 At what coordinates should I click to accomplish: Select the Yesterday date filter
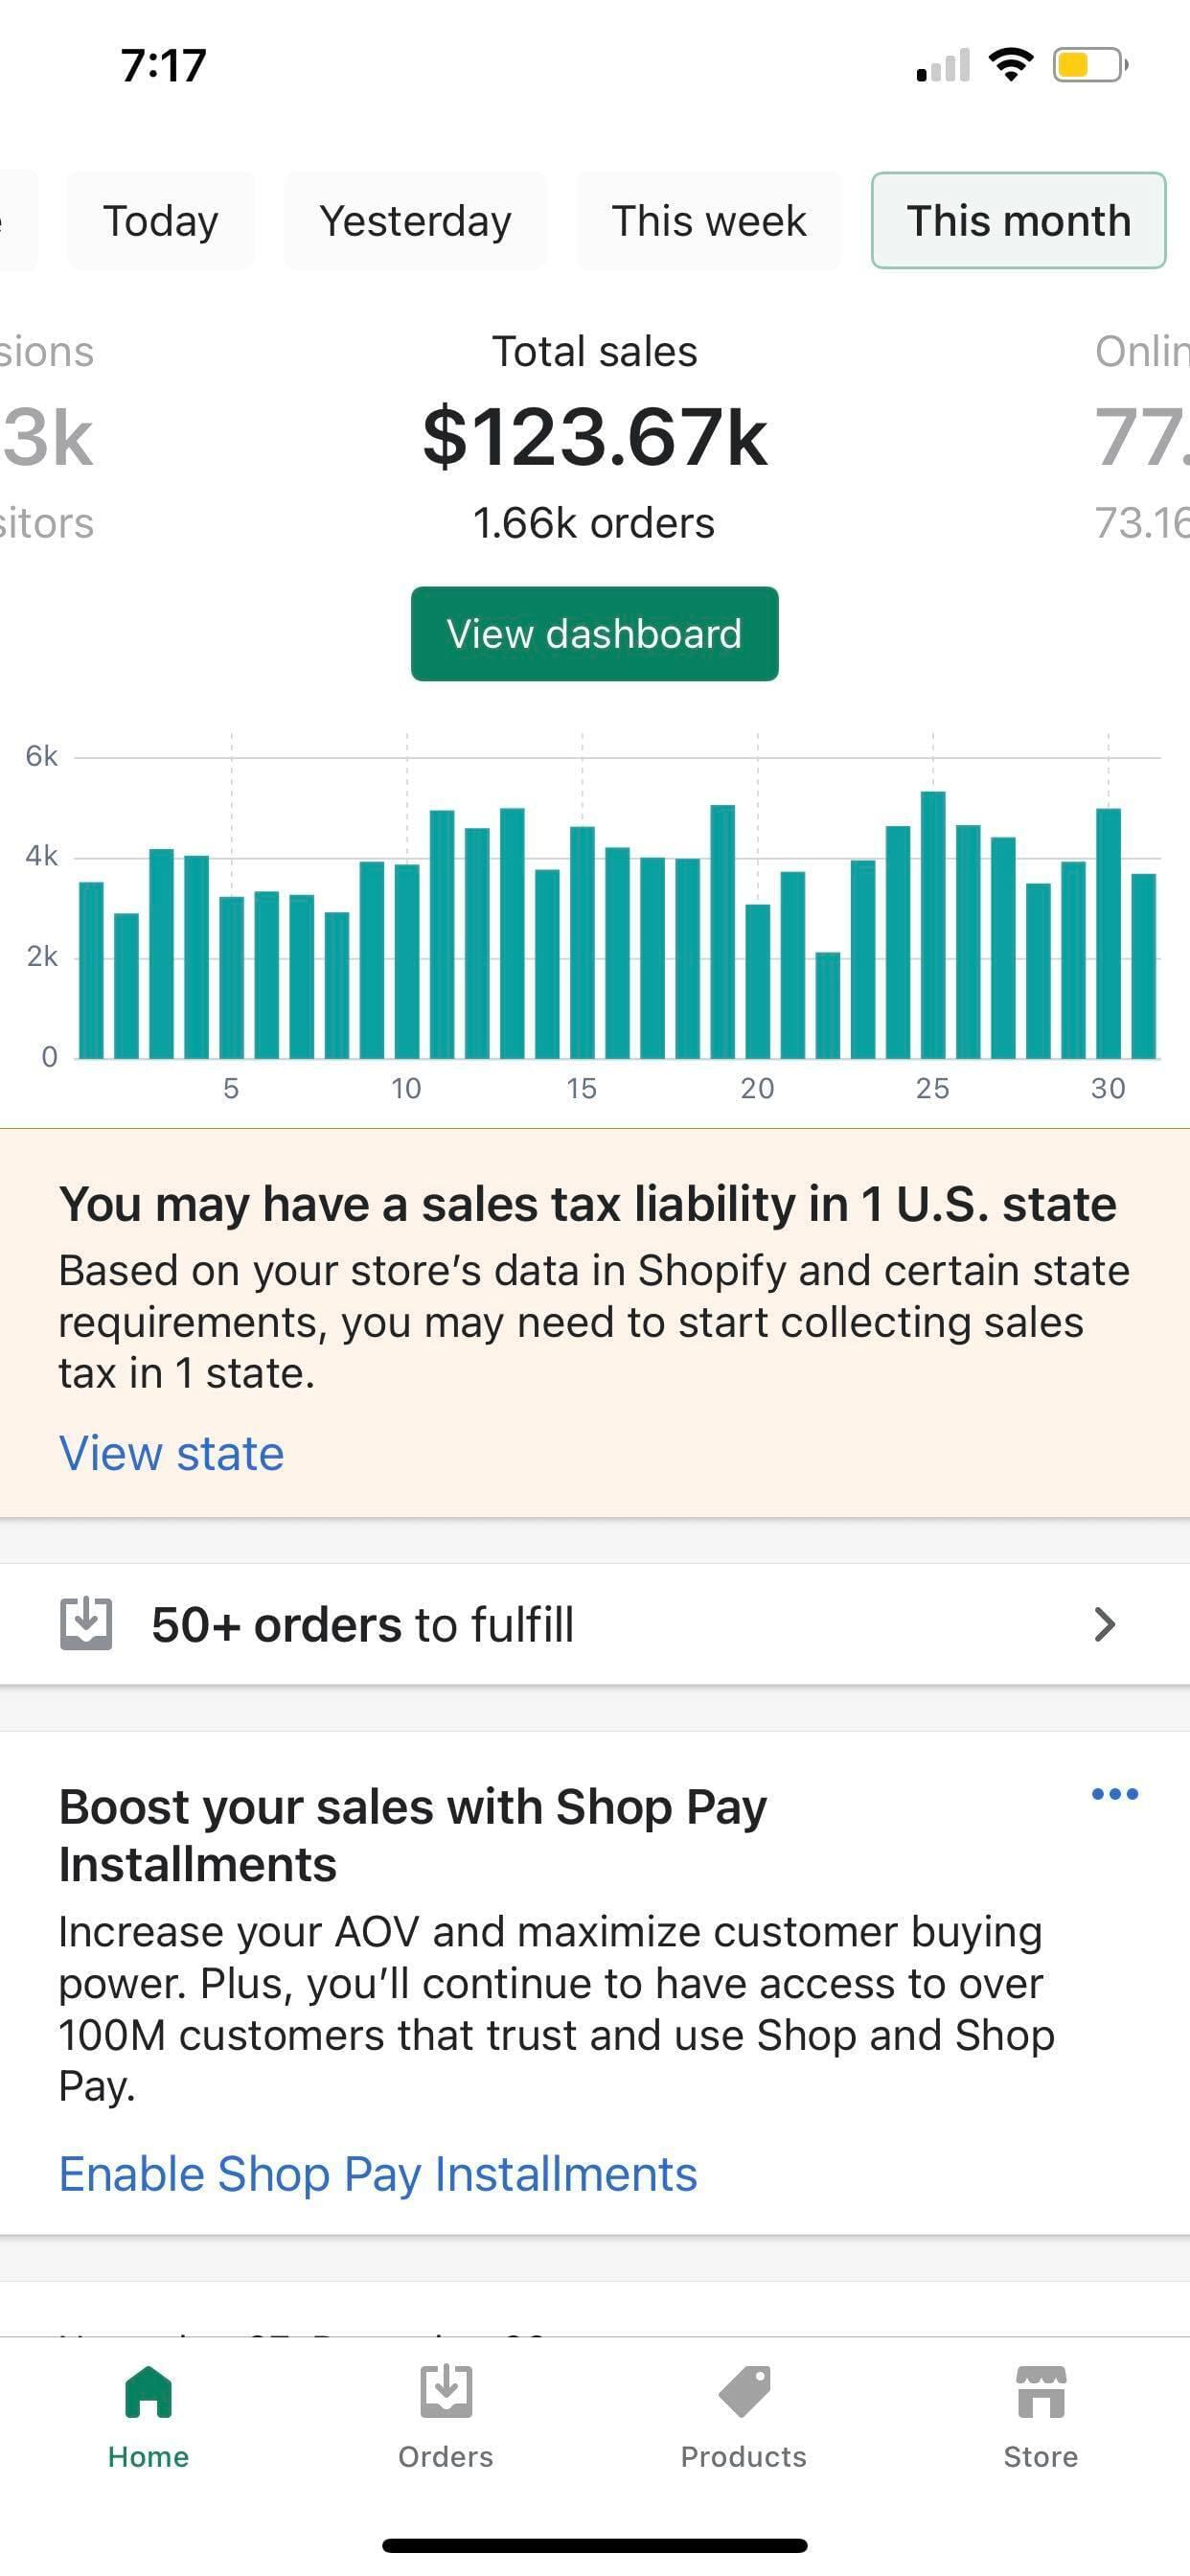tap(415, 220)
